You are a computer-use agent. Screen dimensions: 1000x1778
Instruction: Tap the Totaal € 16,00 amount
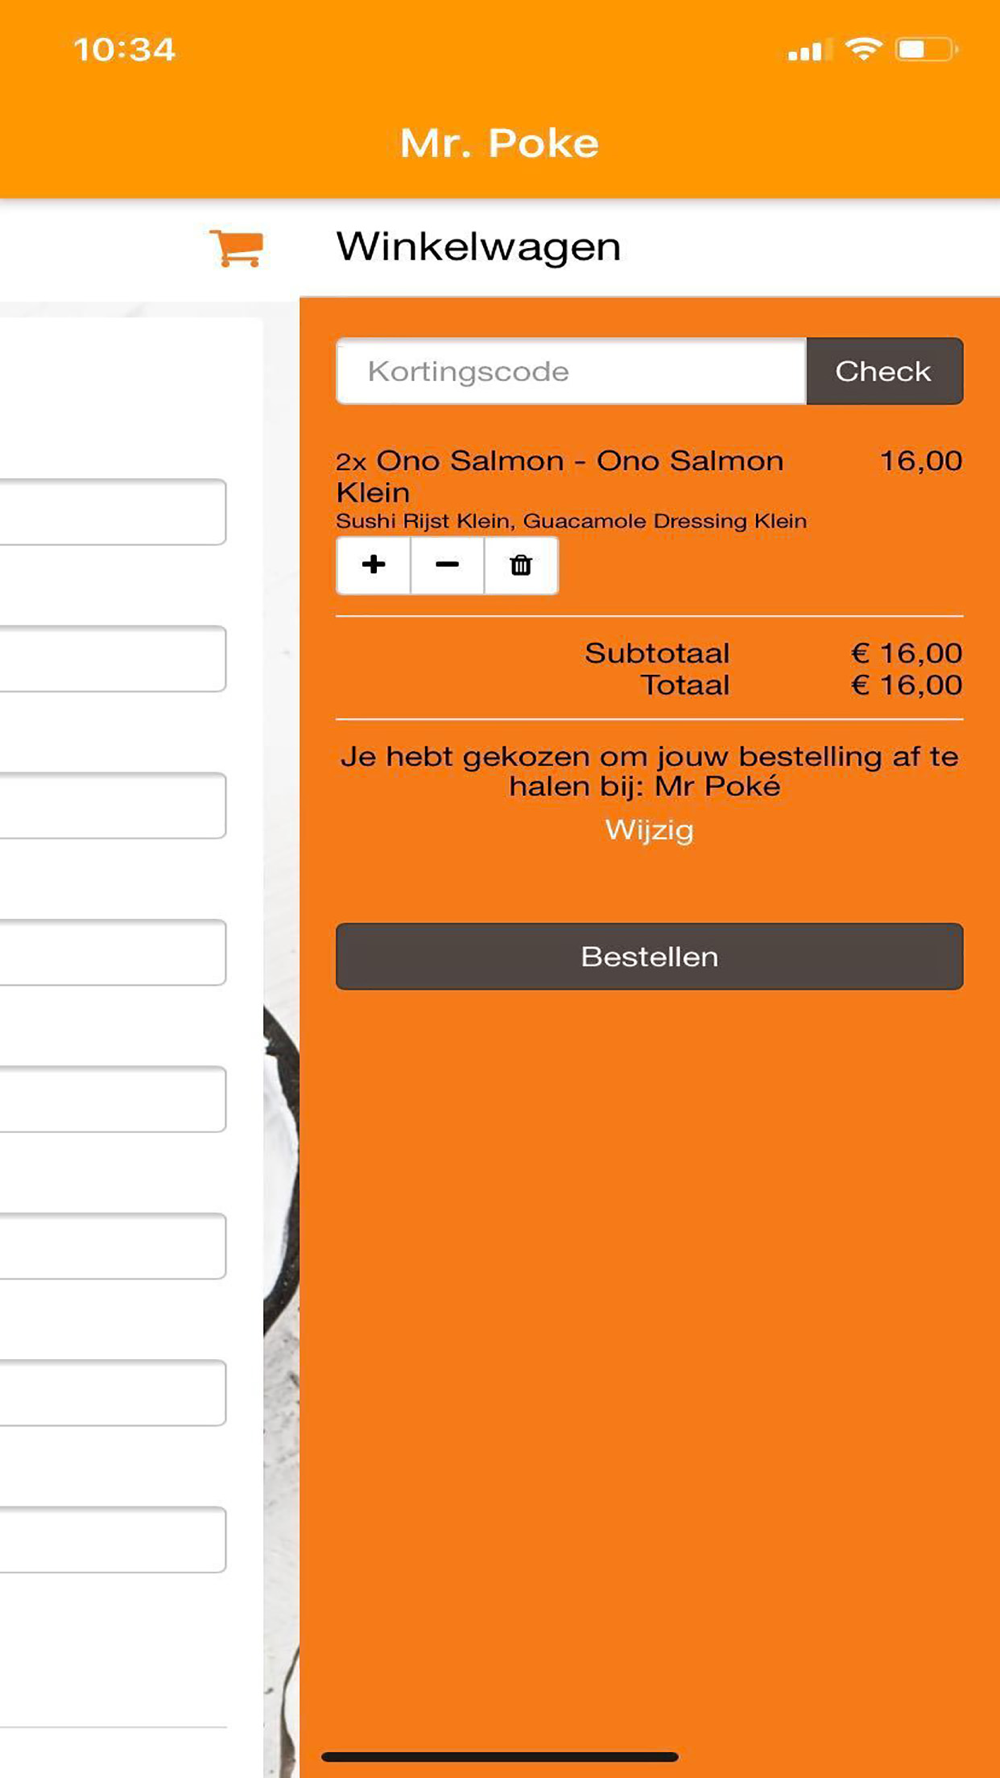(906, 685)
